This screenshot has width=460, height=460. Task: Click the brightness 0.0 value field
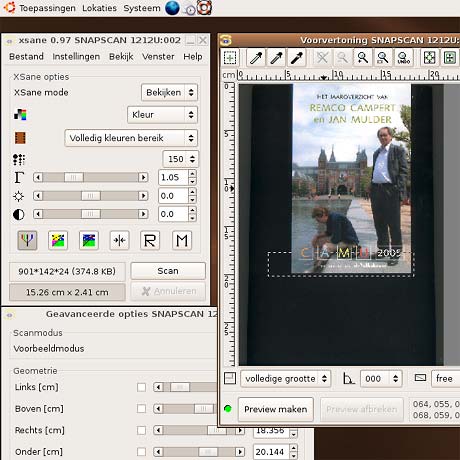point(173,196)
